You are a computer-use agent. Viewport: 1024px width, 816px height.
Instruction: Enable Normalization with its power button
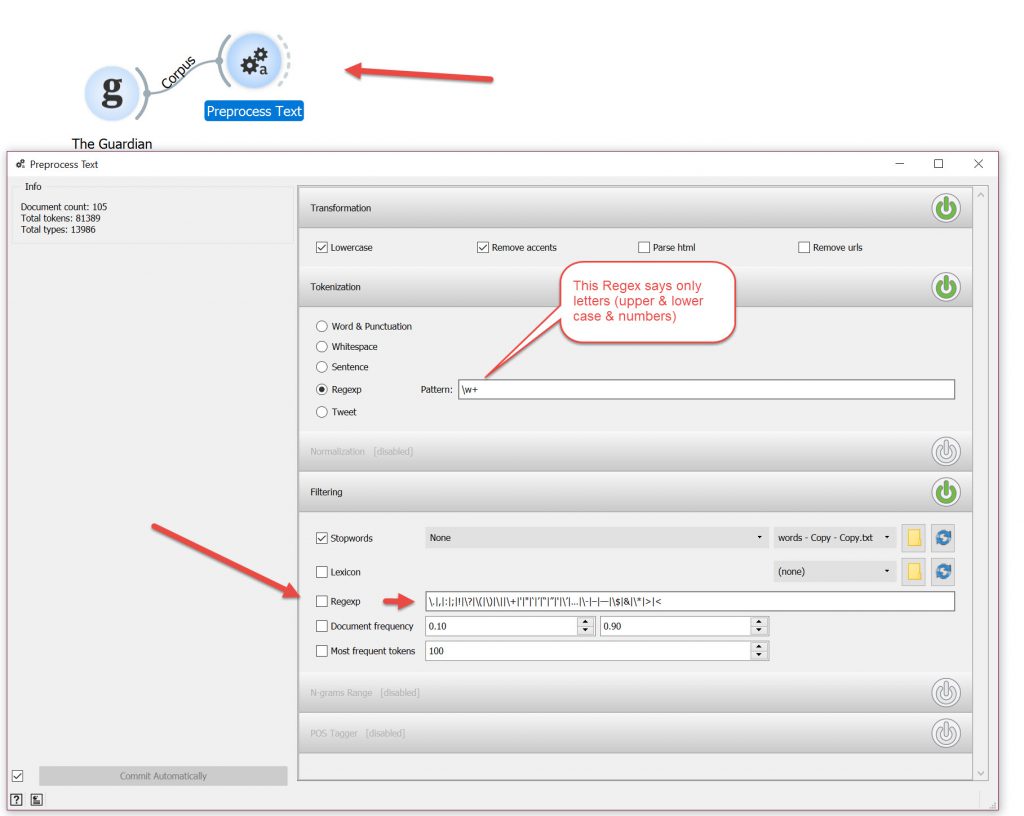coord(945,451)
